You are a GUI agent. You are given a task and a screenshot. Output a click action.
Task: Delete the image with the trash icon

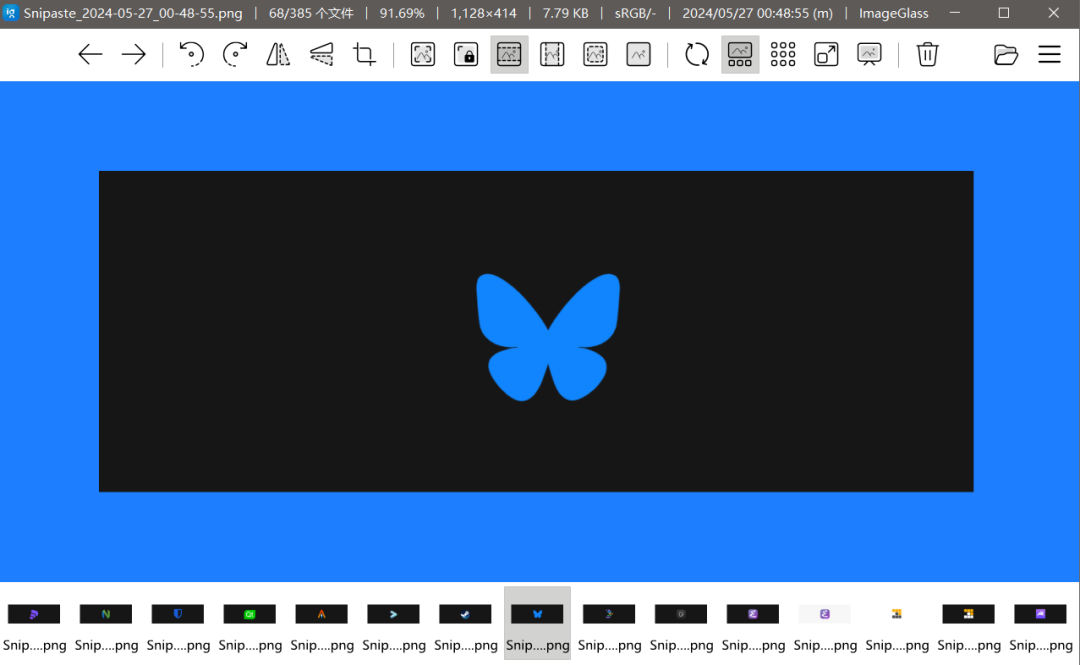(928, 54)
